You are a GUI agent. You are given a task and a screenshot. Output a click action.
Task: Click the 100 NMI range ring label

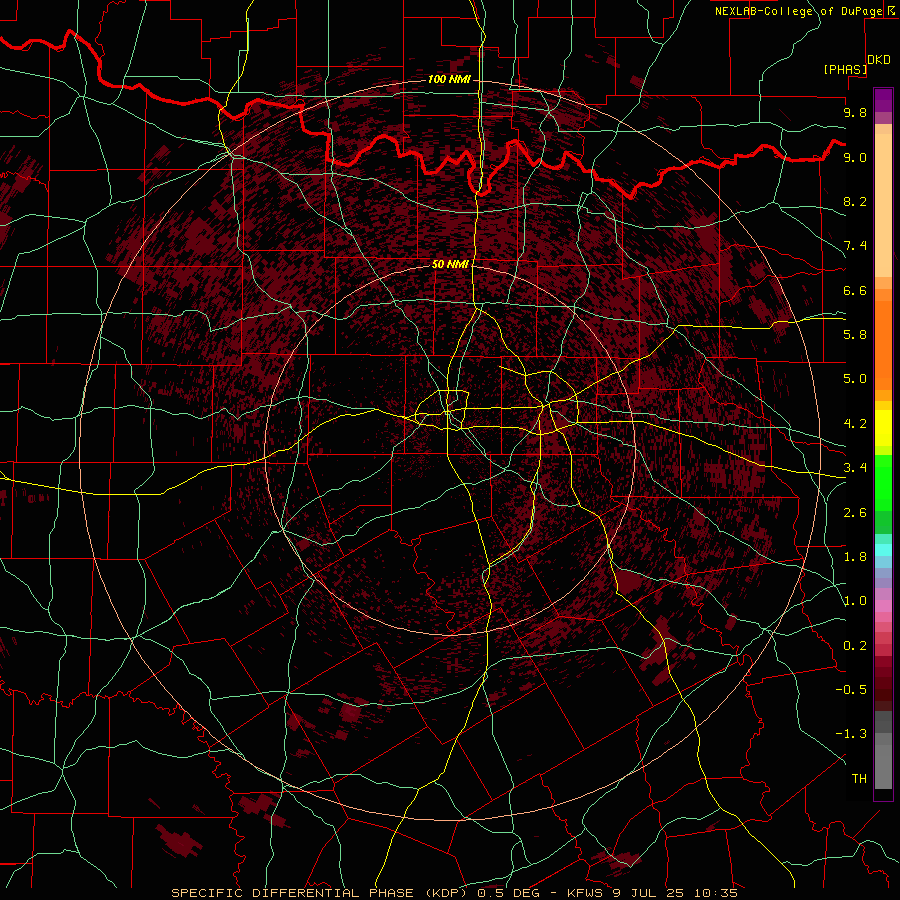tap(449, 79)
